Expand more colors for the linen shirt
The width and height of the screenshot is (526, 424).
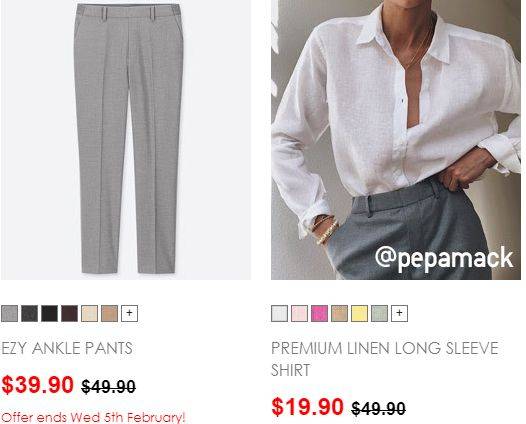(x=400, y=313)
